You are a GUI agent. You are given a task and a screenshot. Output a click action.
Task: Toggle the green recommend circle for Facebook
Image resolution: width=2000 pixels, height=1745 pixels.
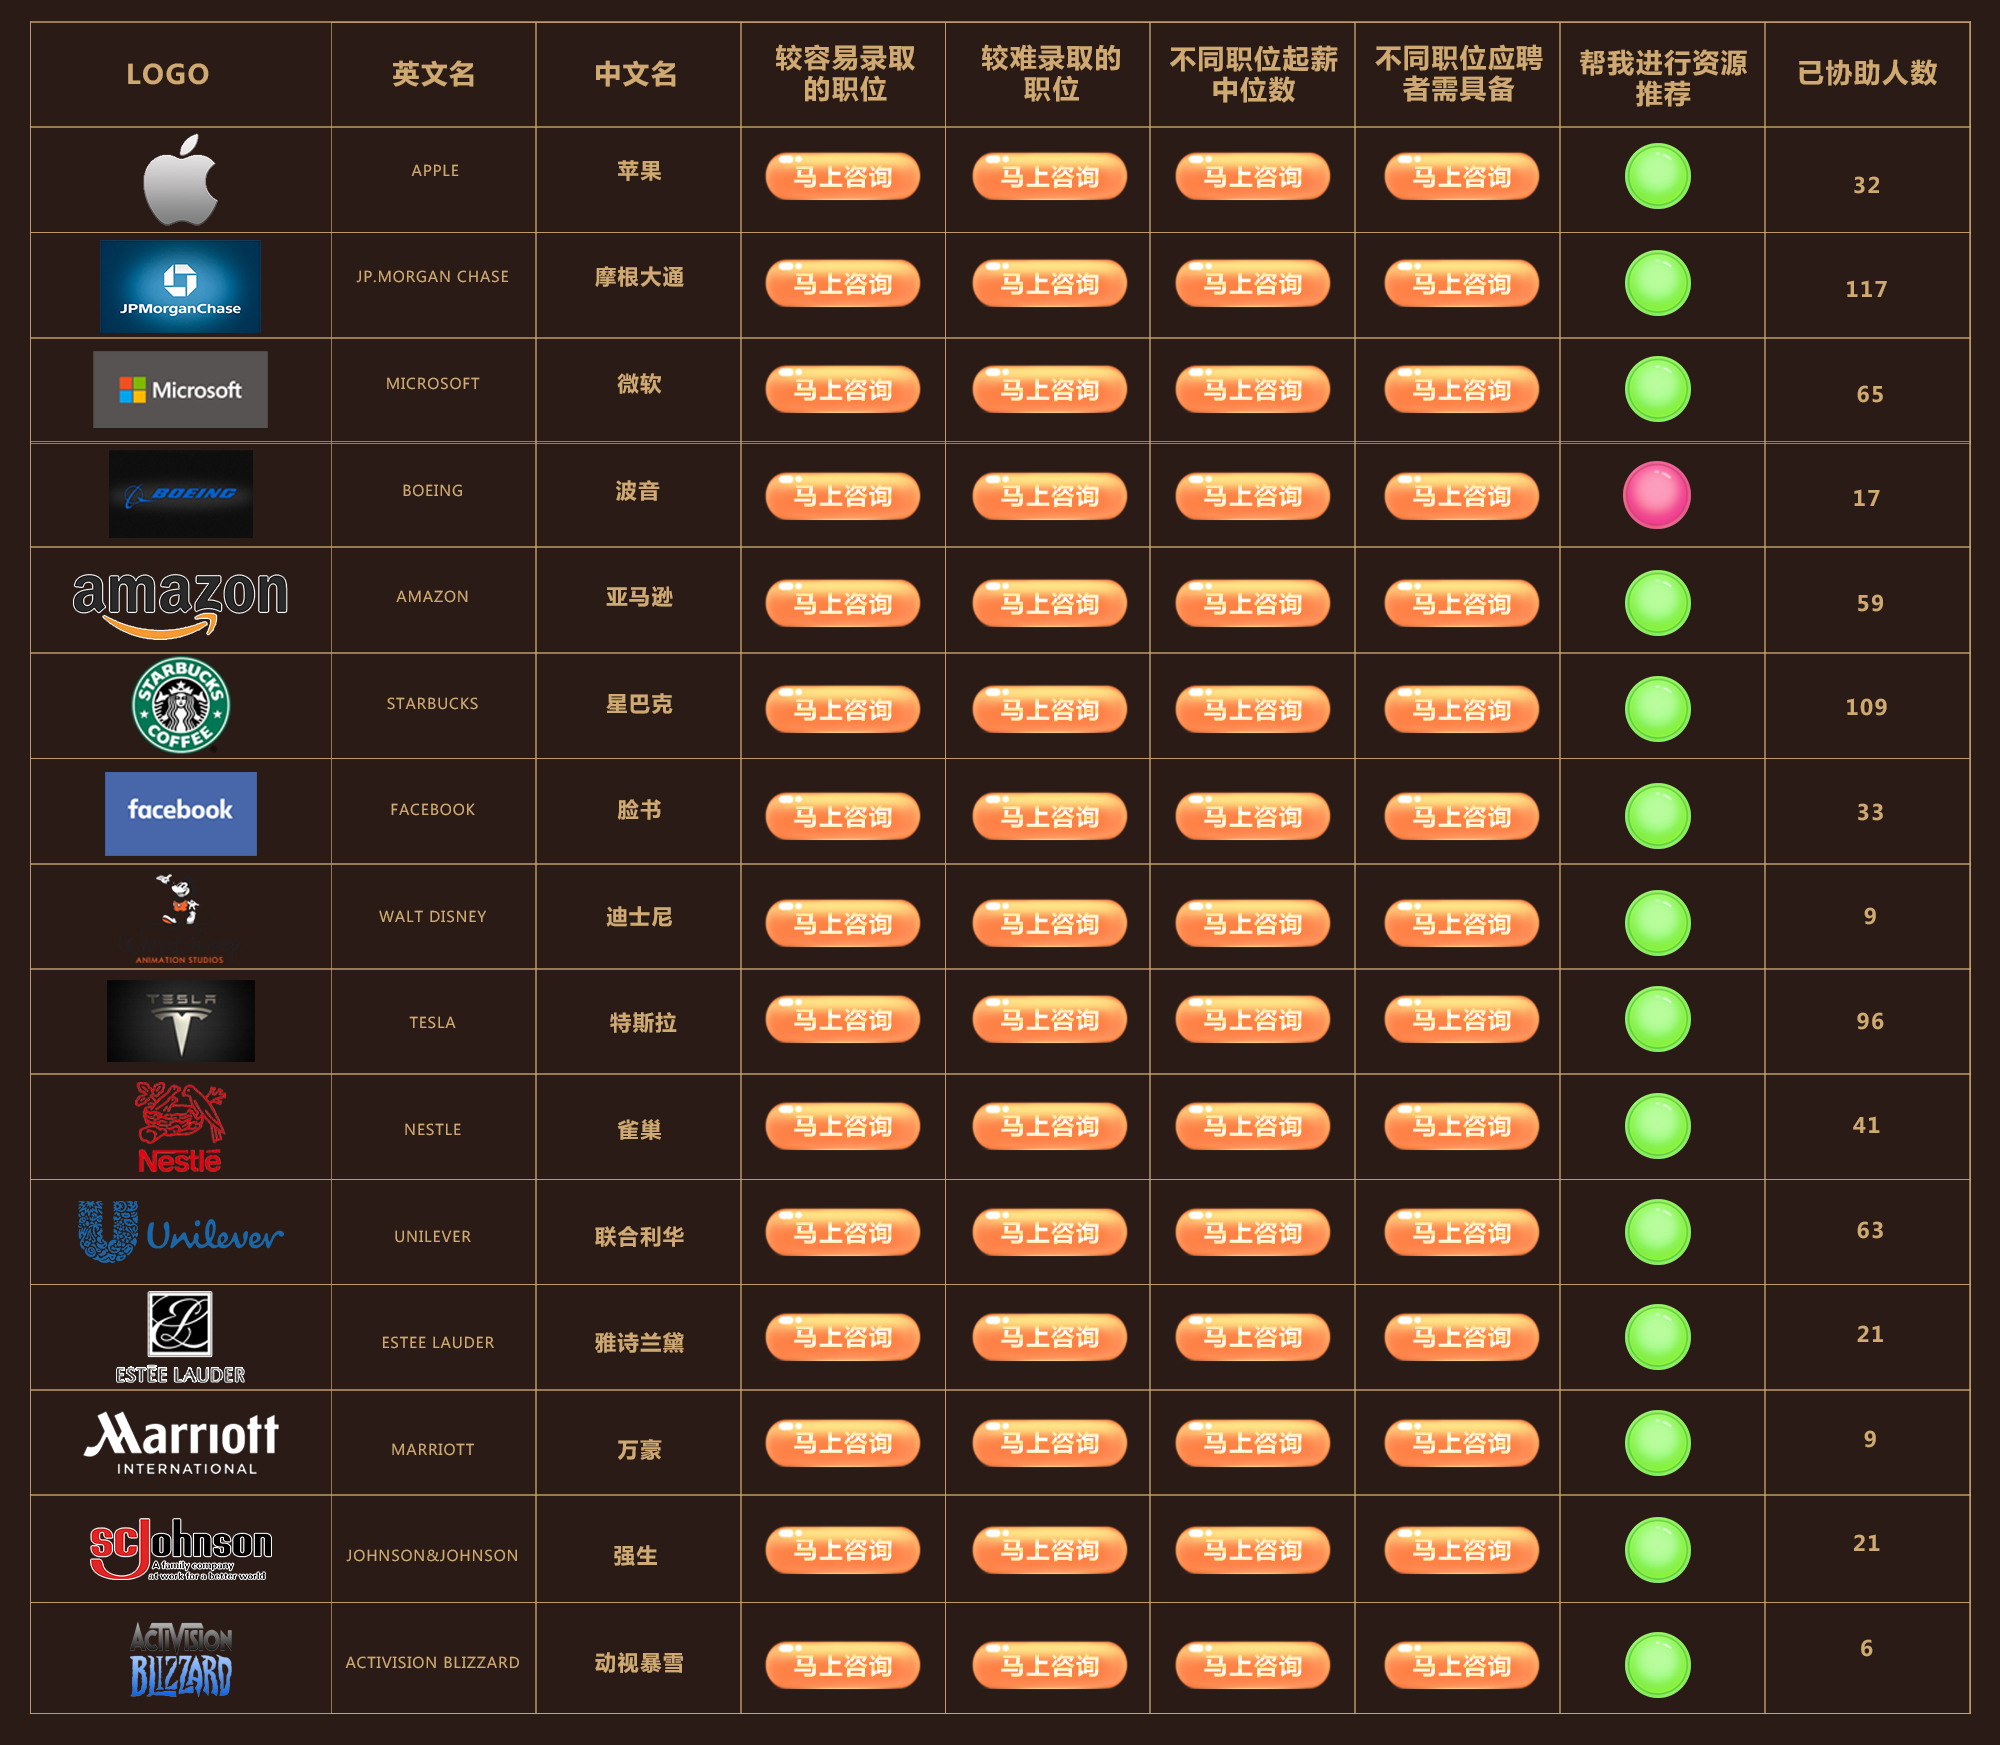pyautogui.click(x=1657, y=816)
